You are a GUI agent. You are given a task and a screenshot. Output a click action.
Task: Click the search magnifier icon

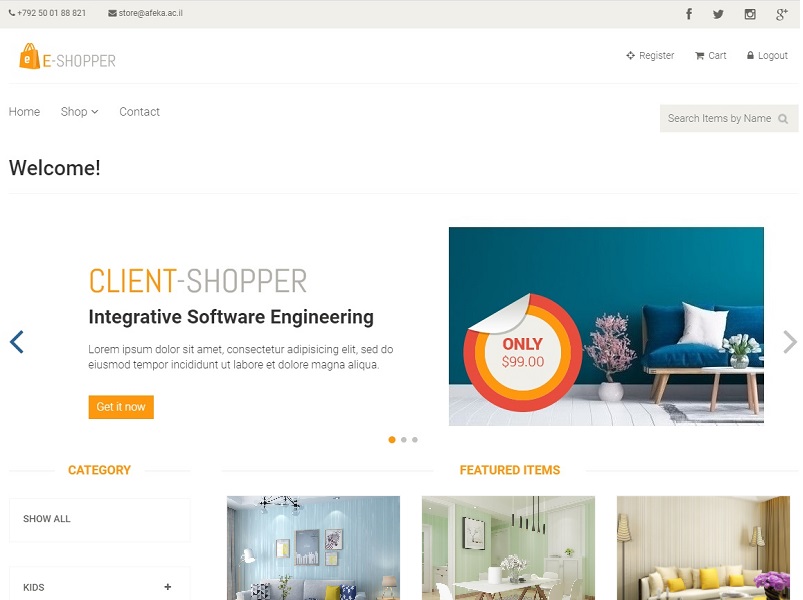pyautogui.click(x=783, y=119)
